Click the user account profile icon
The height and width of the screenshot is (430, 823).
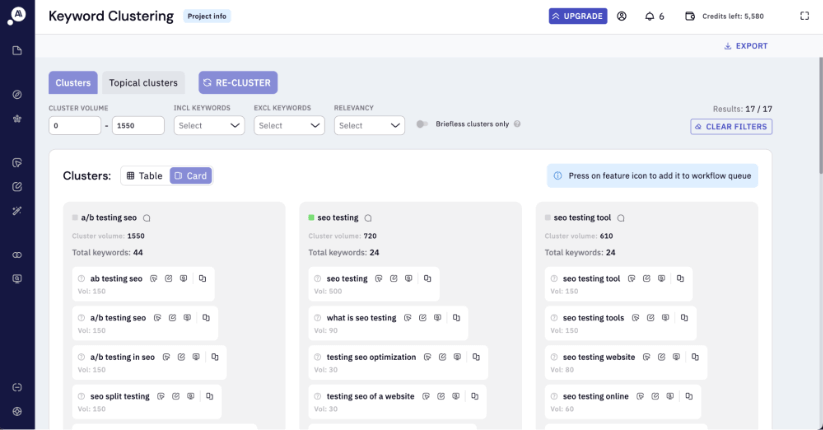(x=622, y=16)
